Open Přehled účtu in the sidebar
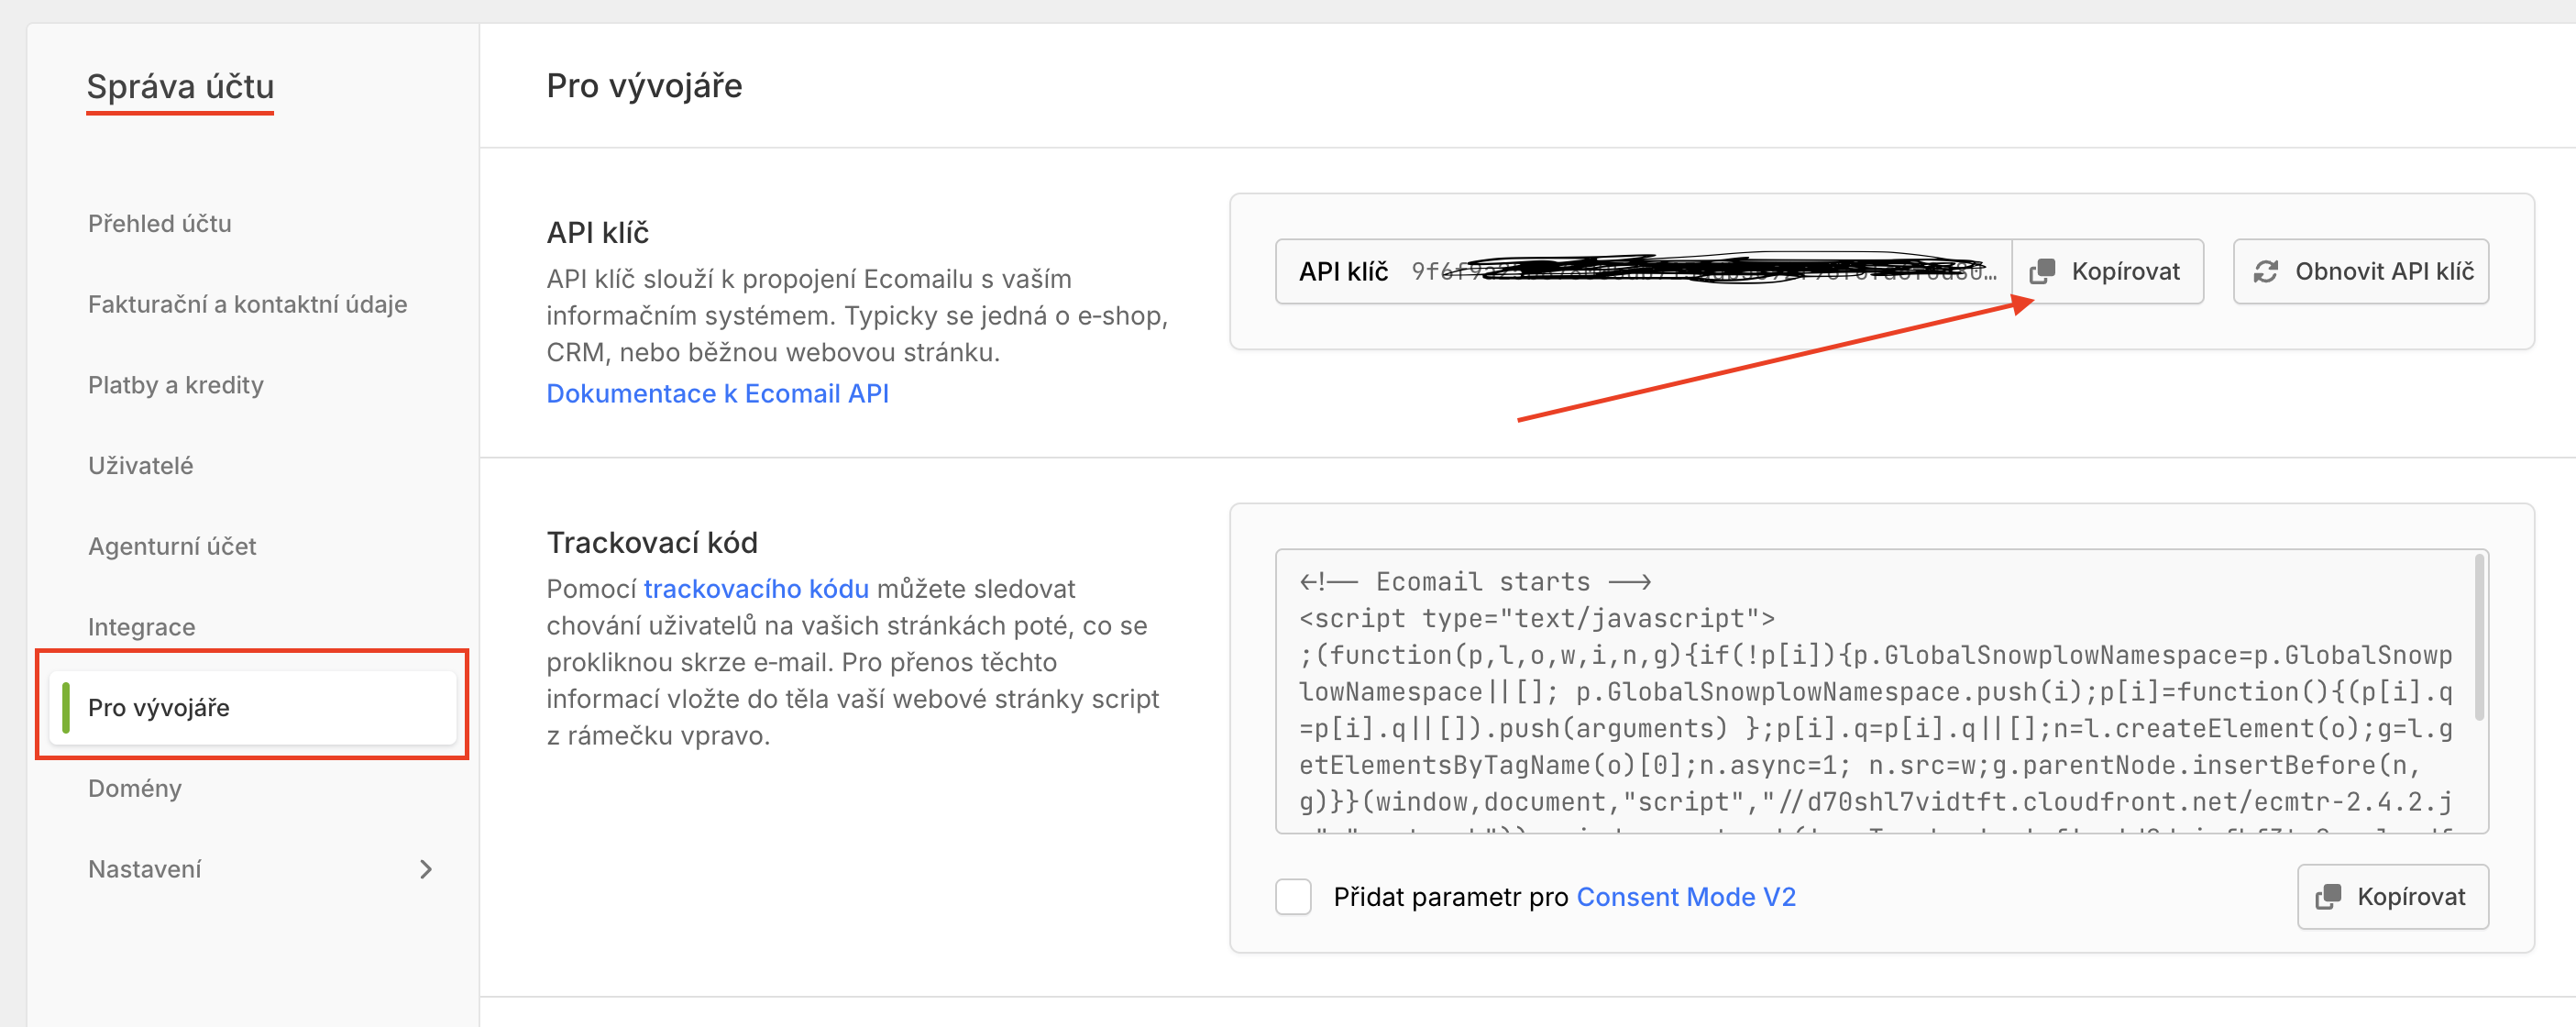 click(x=160, y=224)
